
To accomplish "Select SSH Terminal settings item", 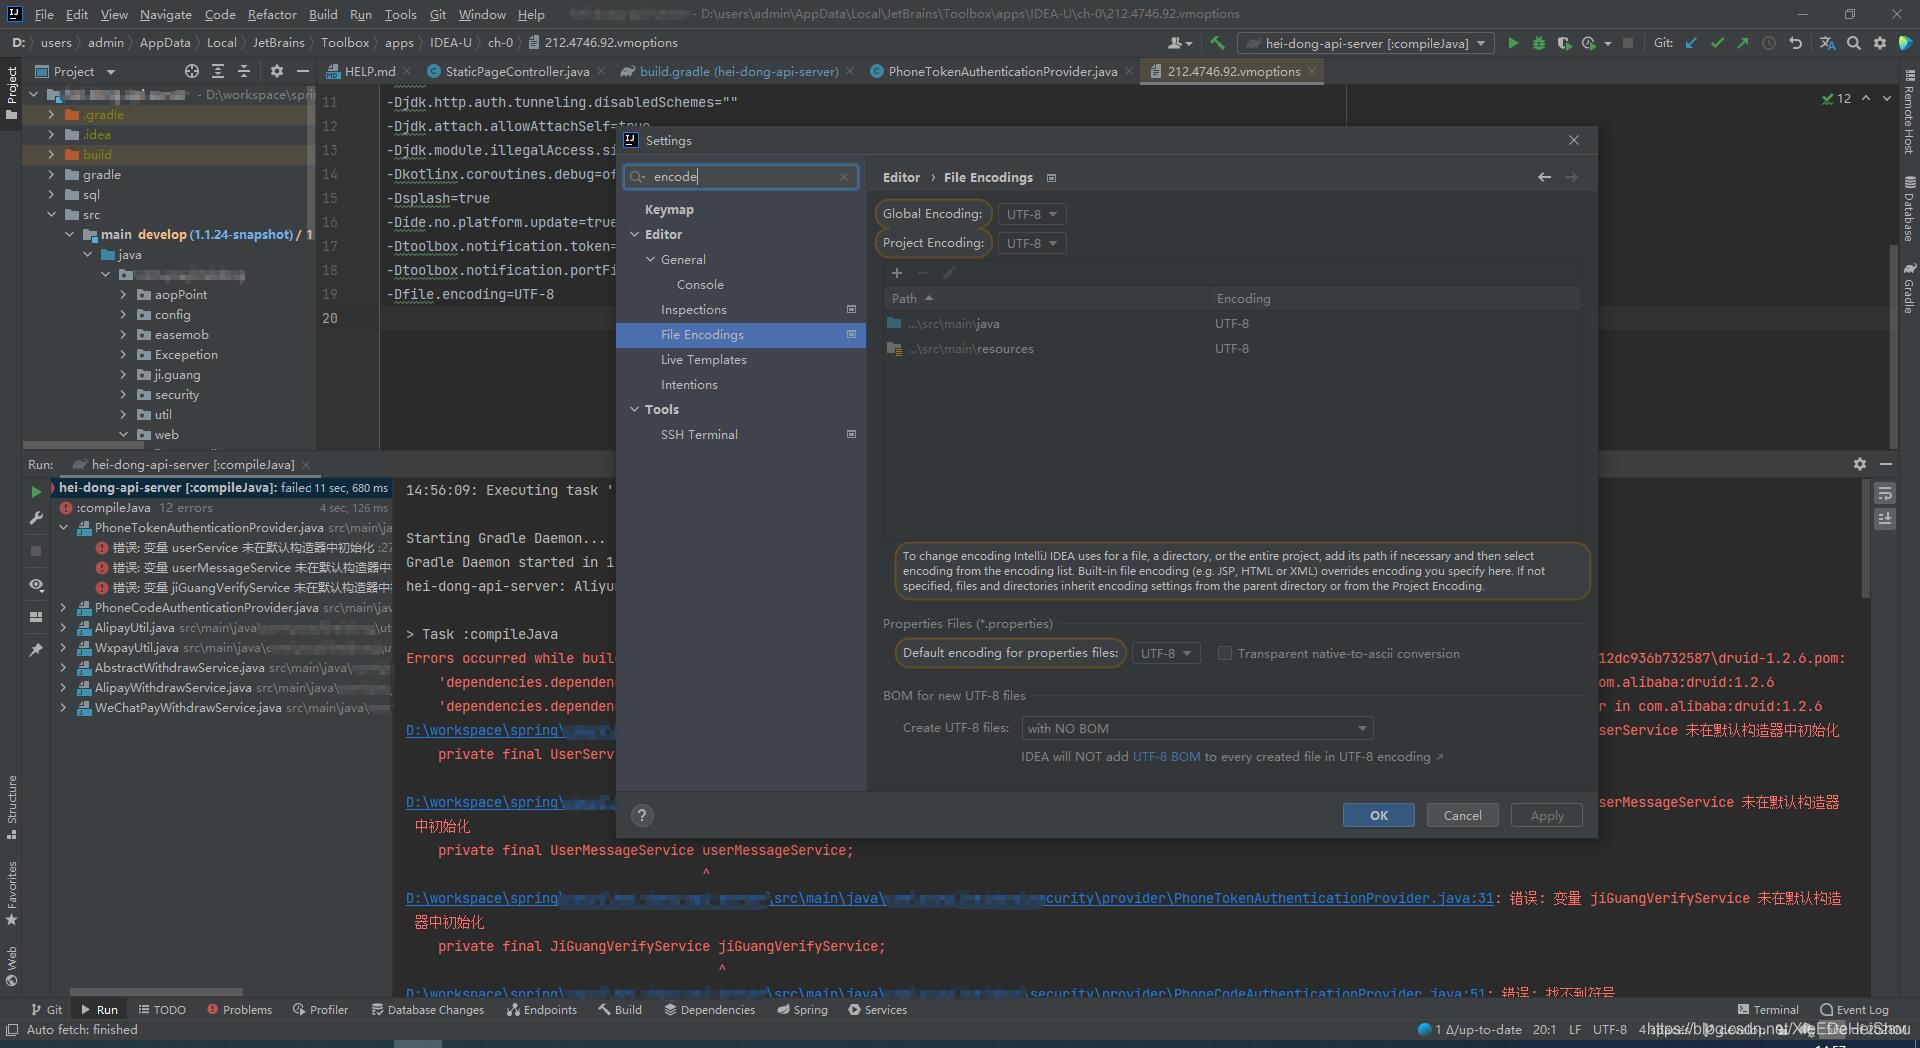I will coord(741,434).
